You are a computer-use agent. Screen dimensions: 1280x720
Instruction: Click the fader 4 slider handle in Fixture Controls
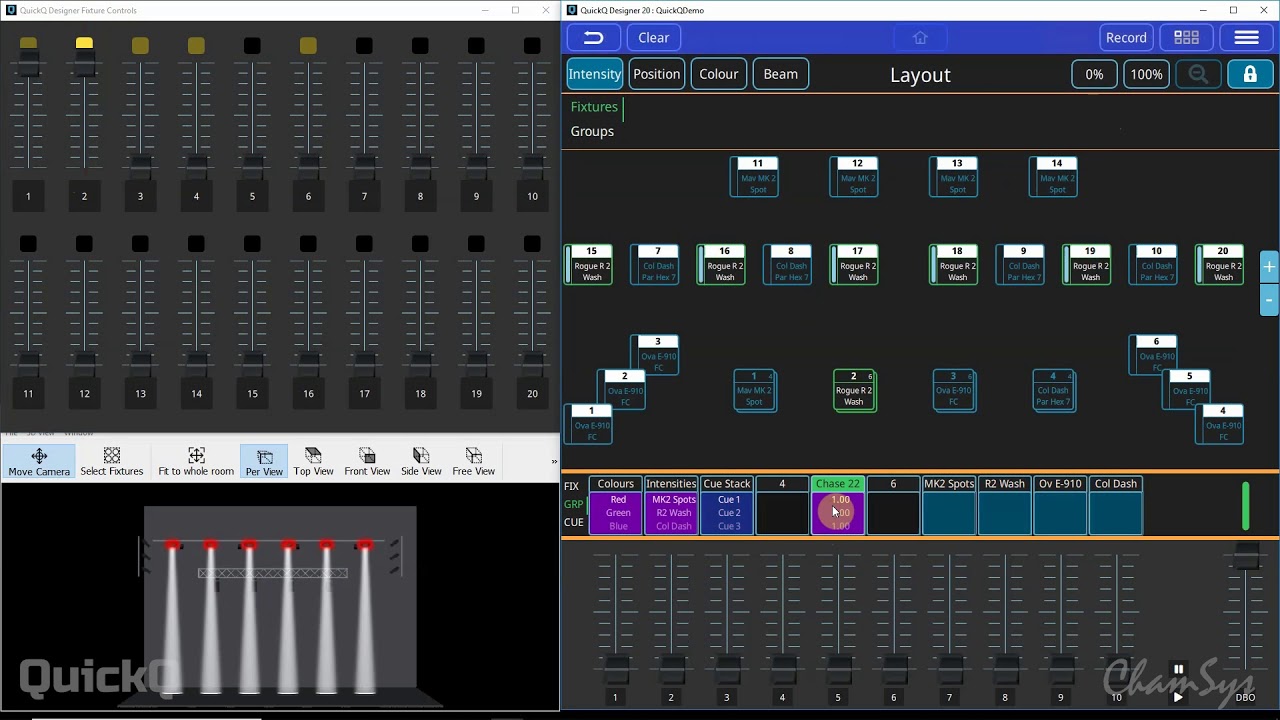(196, 167)
